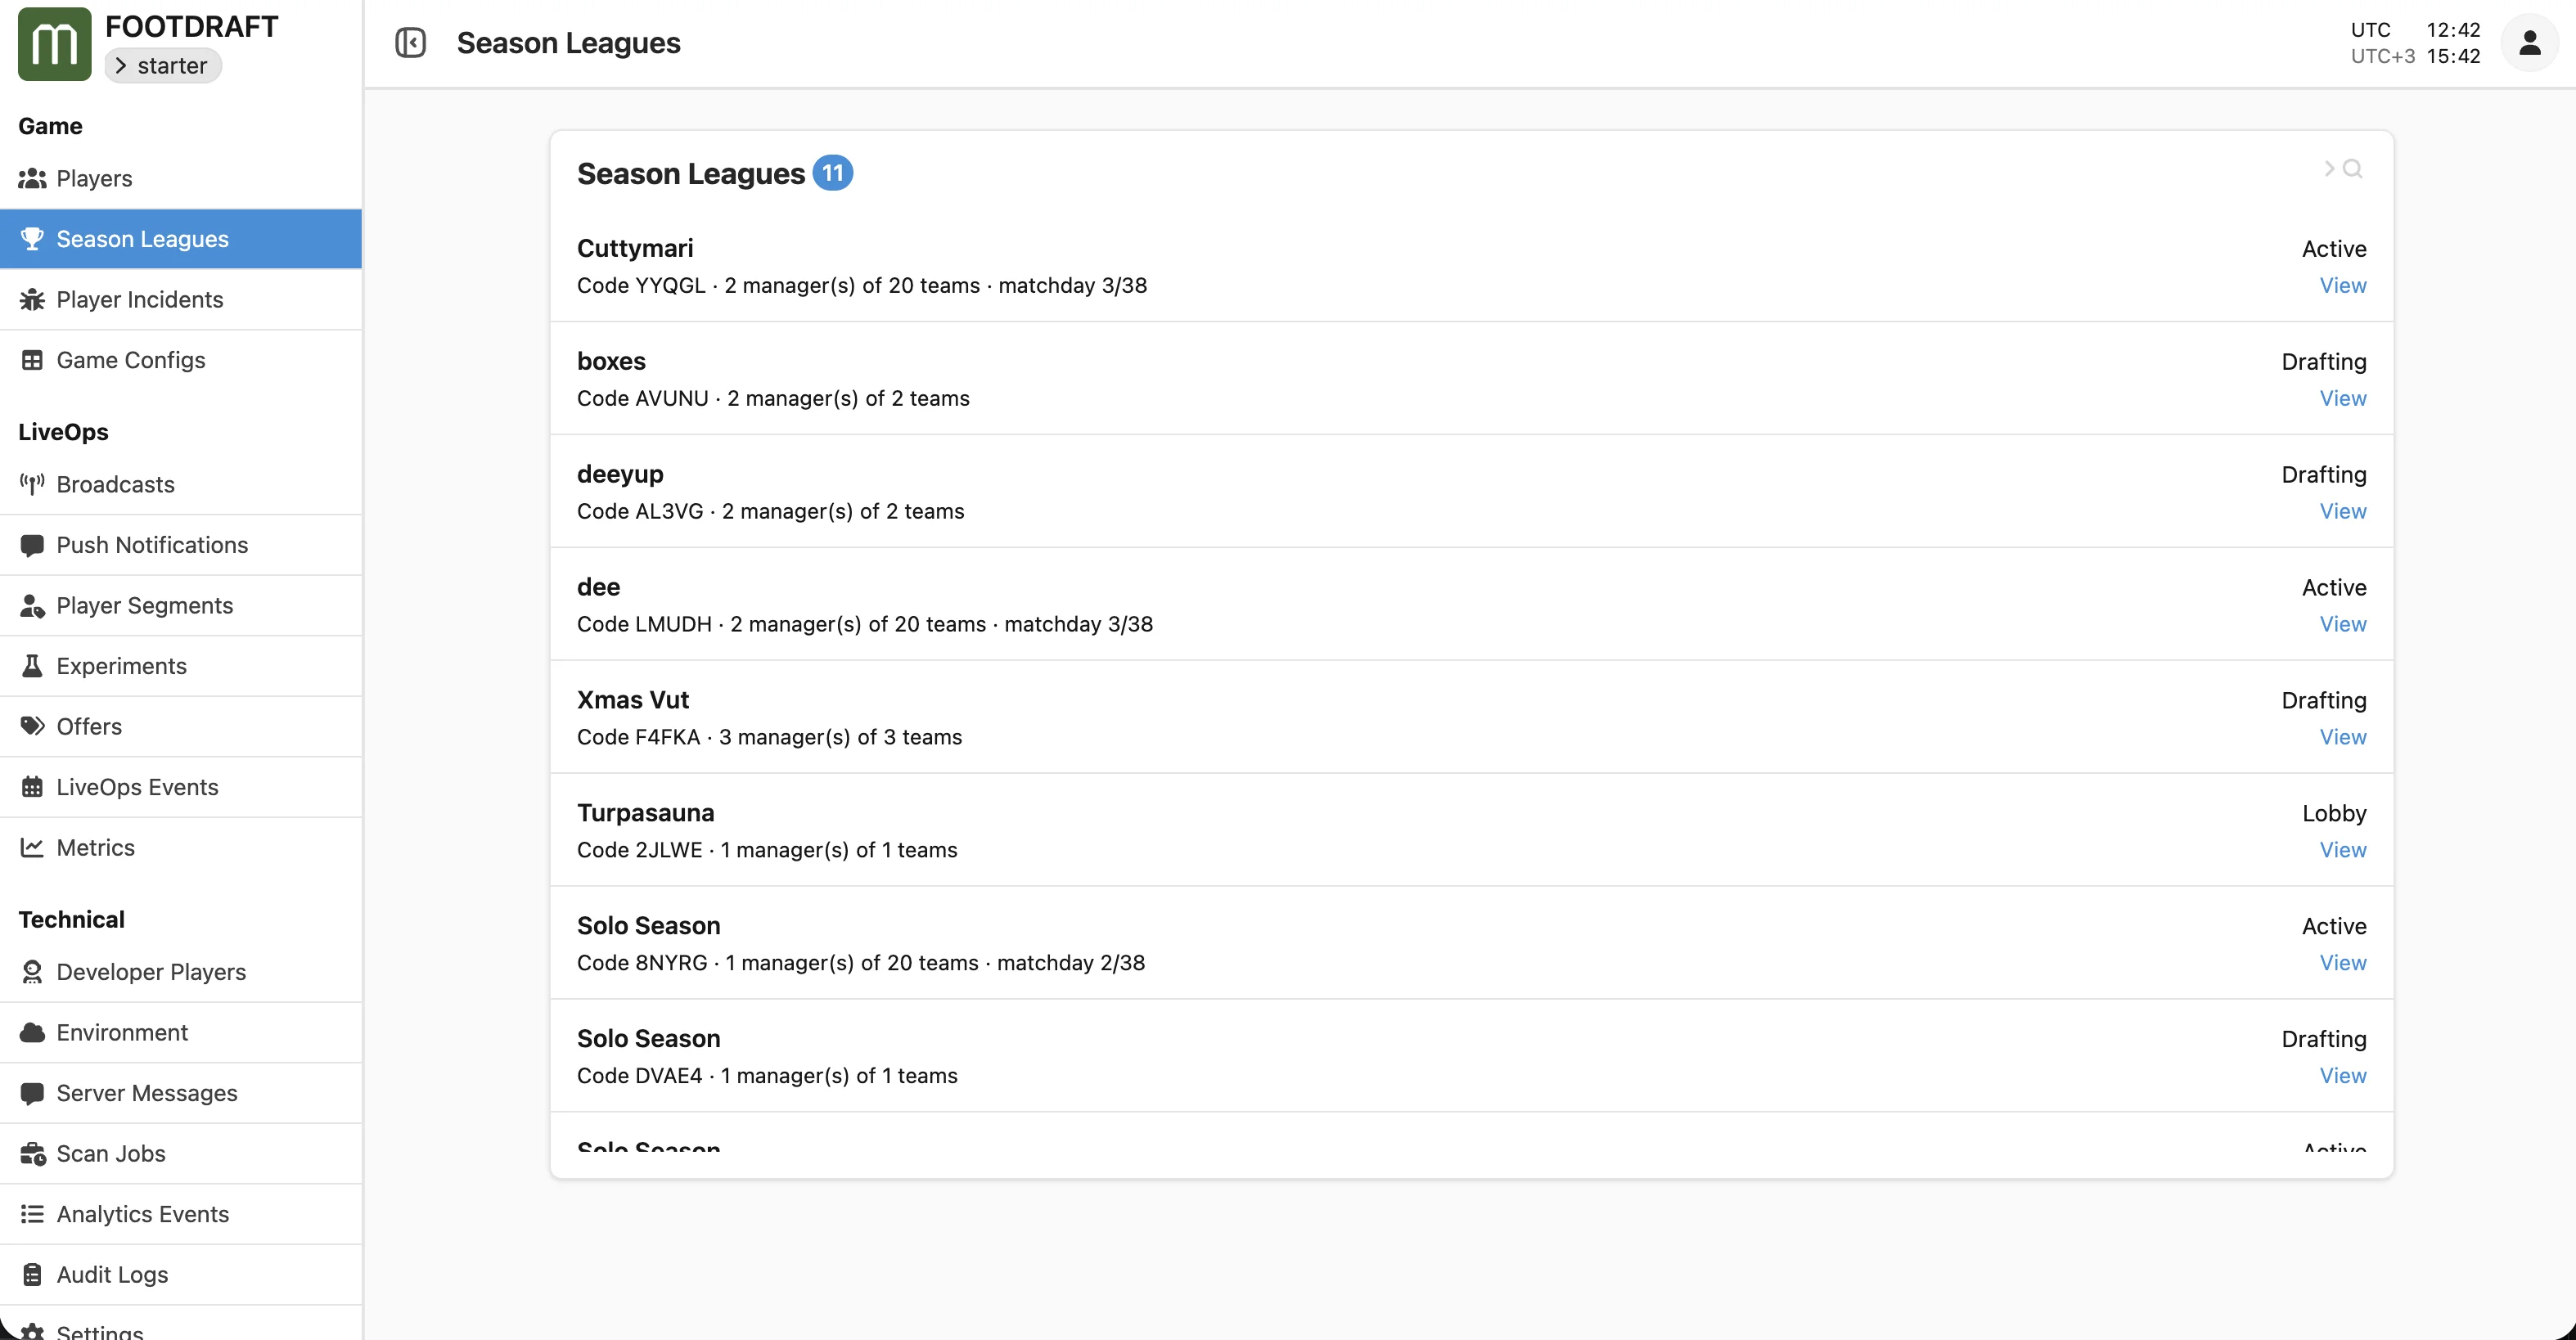Open Game Configs in the sidebar
The width and height of the screenshot is (2576, 1340).
pos(181,360)
